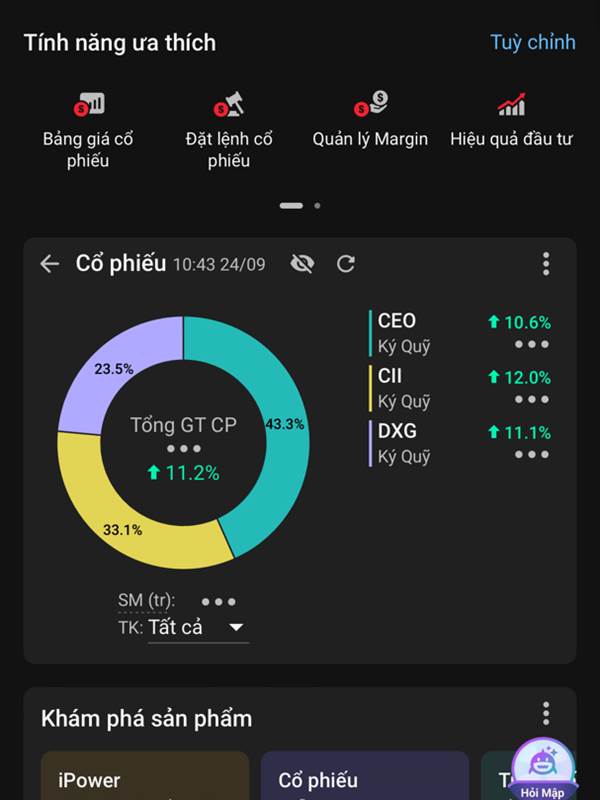600x800 pixels.
Task: Open Cổ phiếu card three-dot menu
Action: 546,264
